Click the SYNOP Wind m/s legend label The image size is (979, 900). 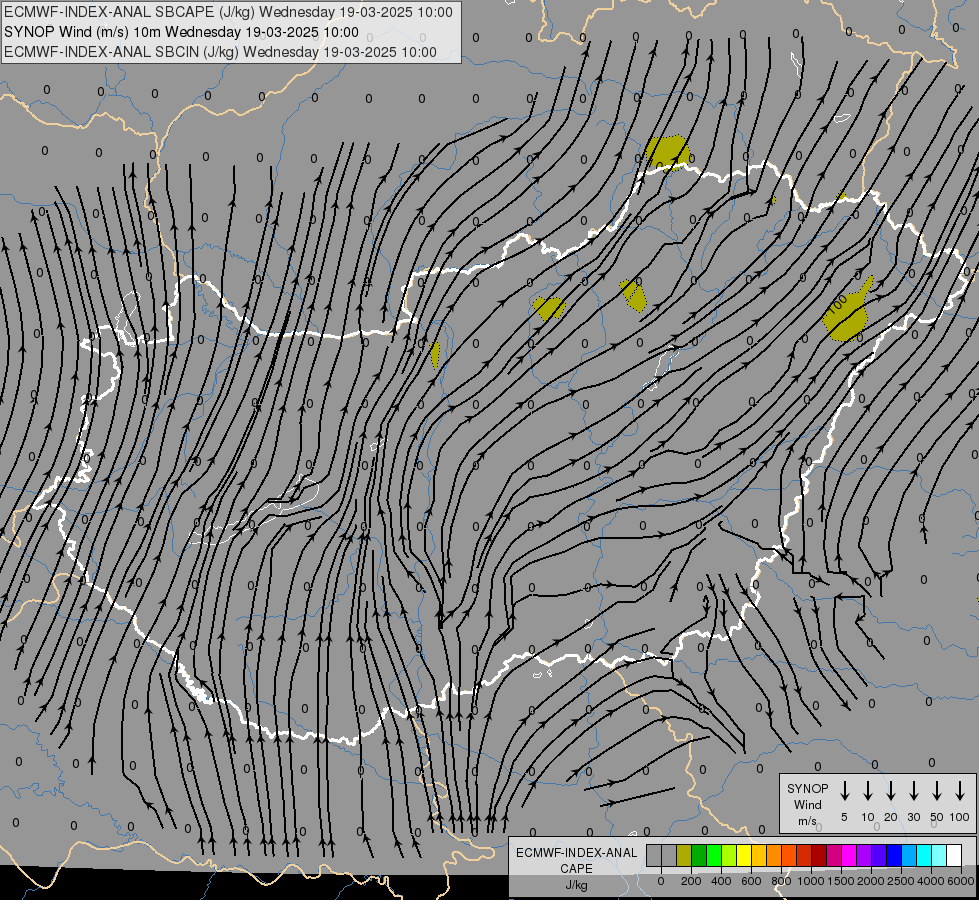click(807, 804)
